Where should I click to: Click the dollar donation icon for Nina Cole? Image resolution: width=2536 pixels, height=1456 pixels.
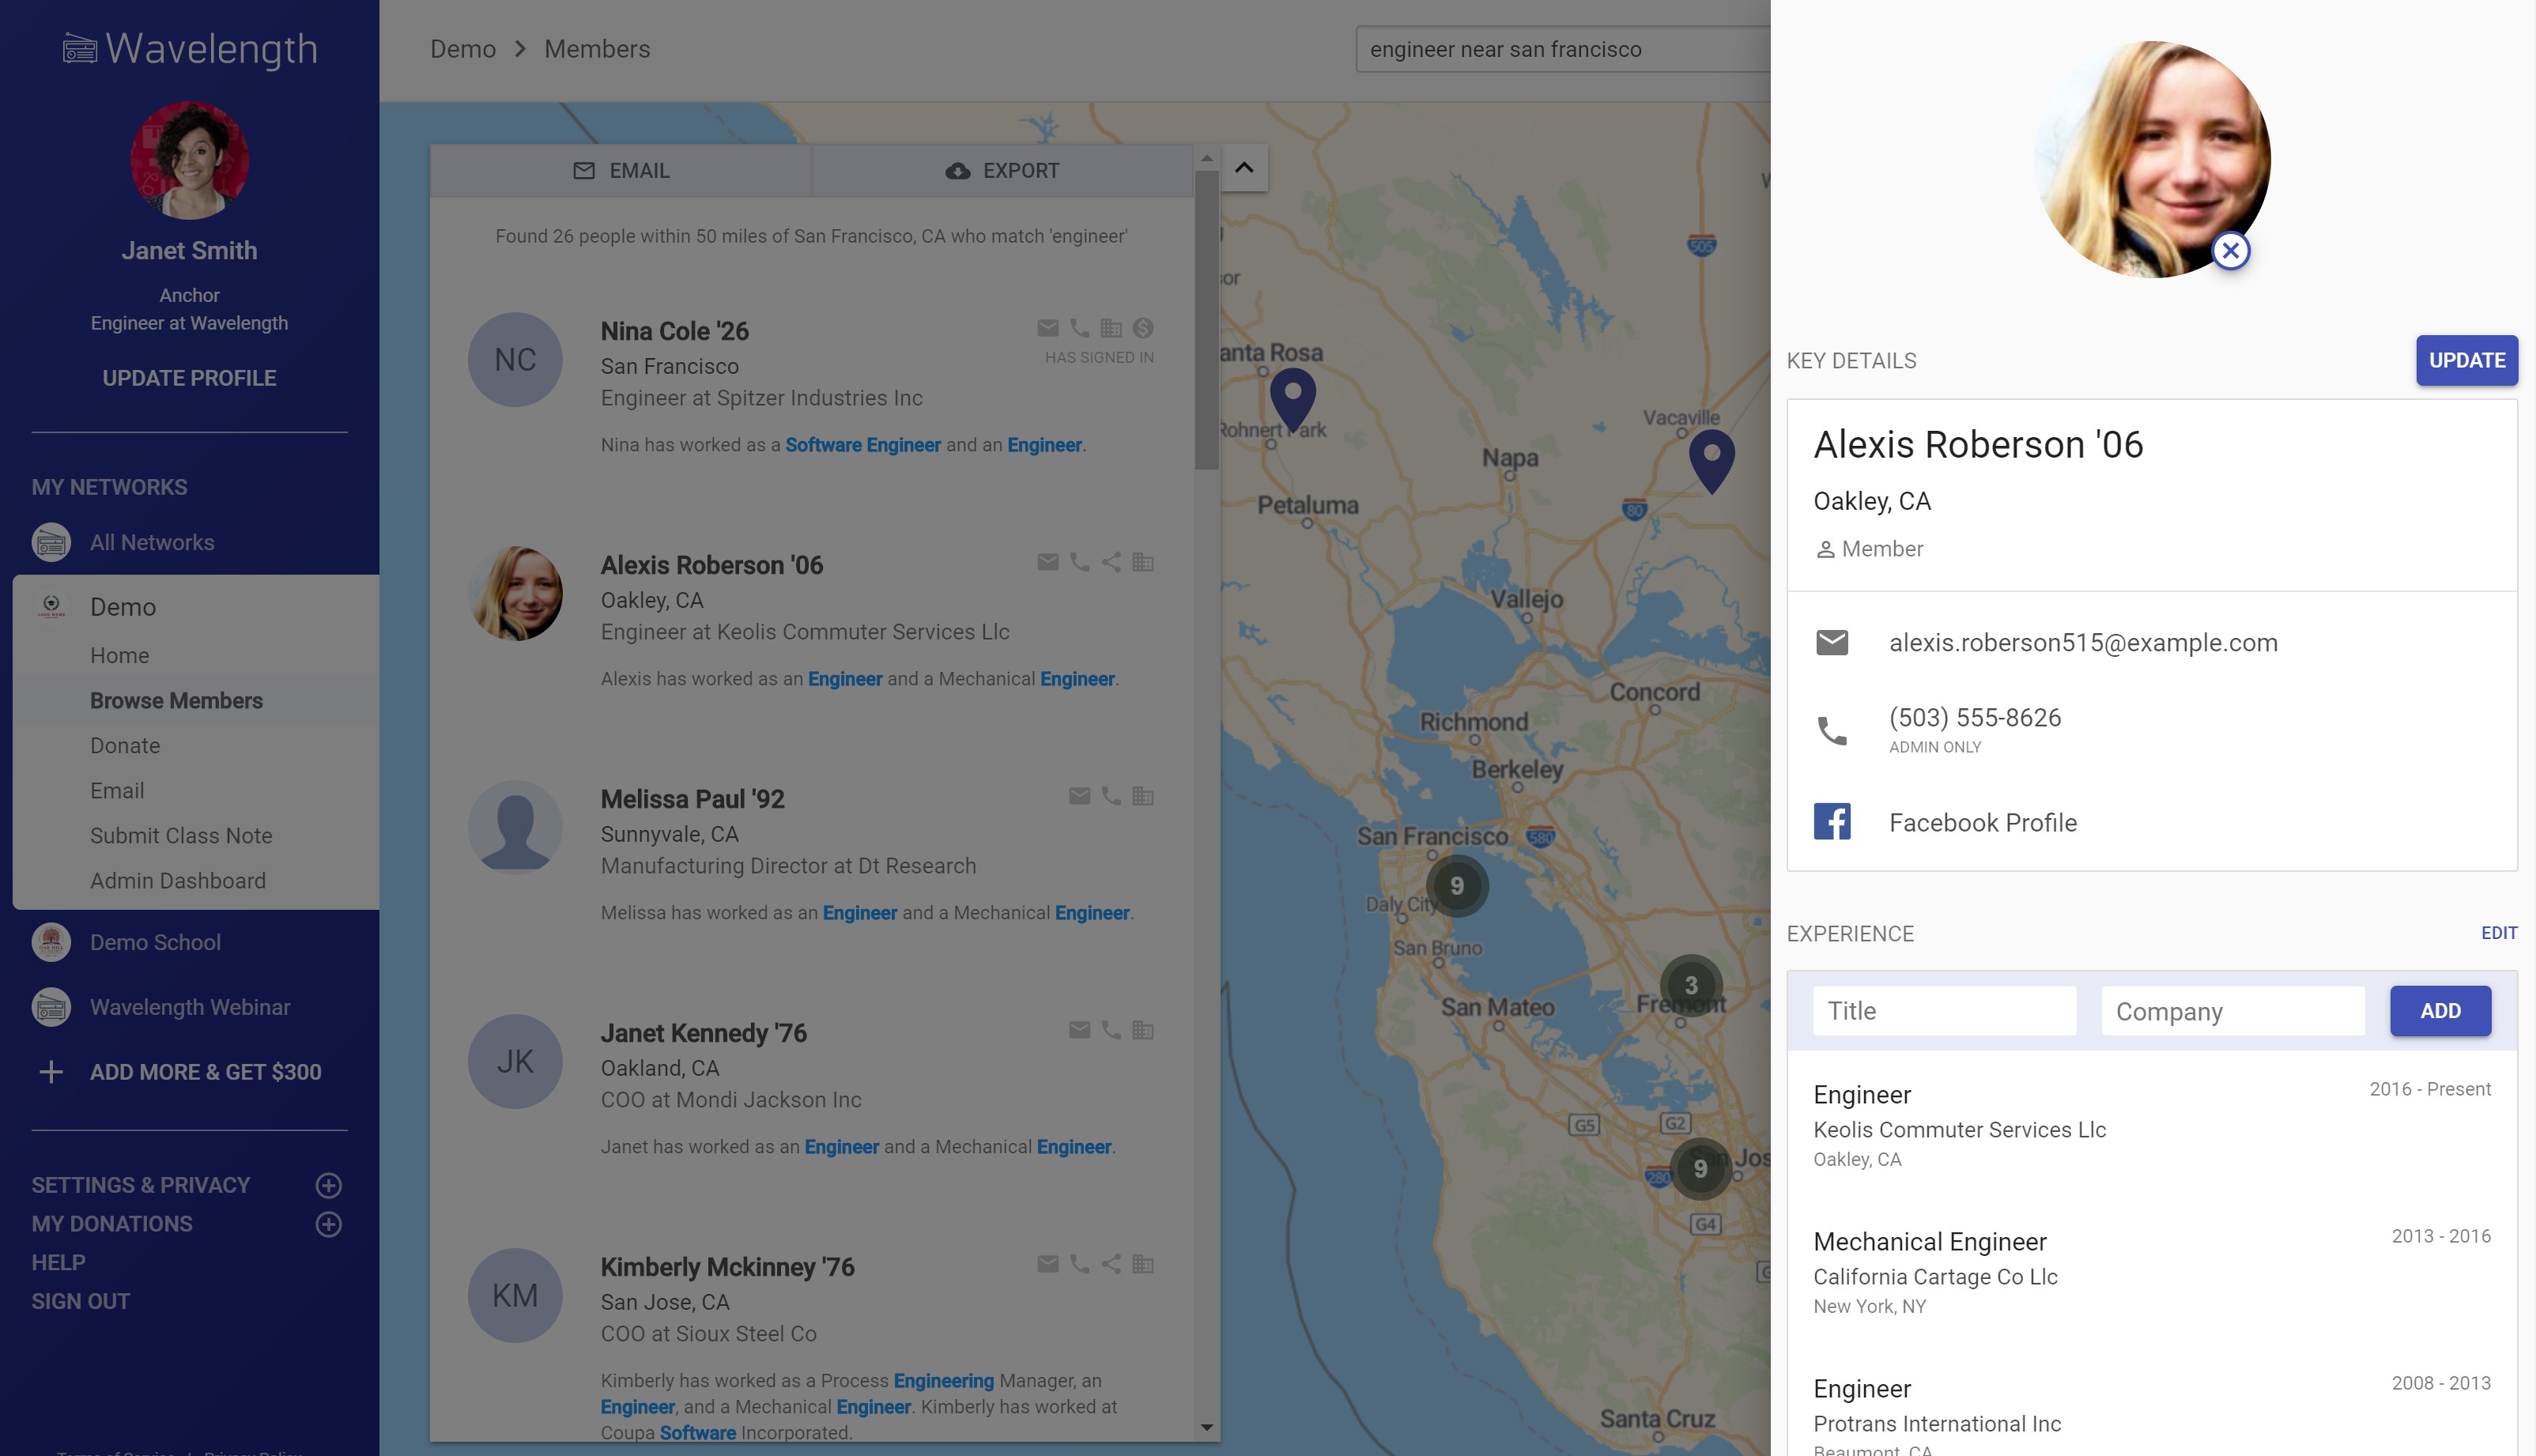1143,328
